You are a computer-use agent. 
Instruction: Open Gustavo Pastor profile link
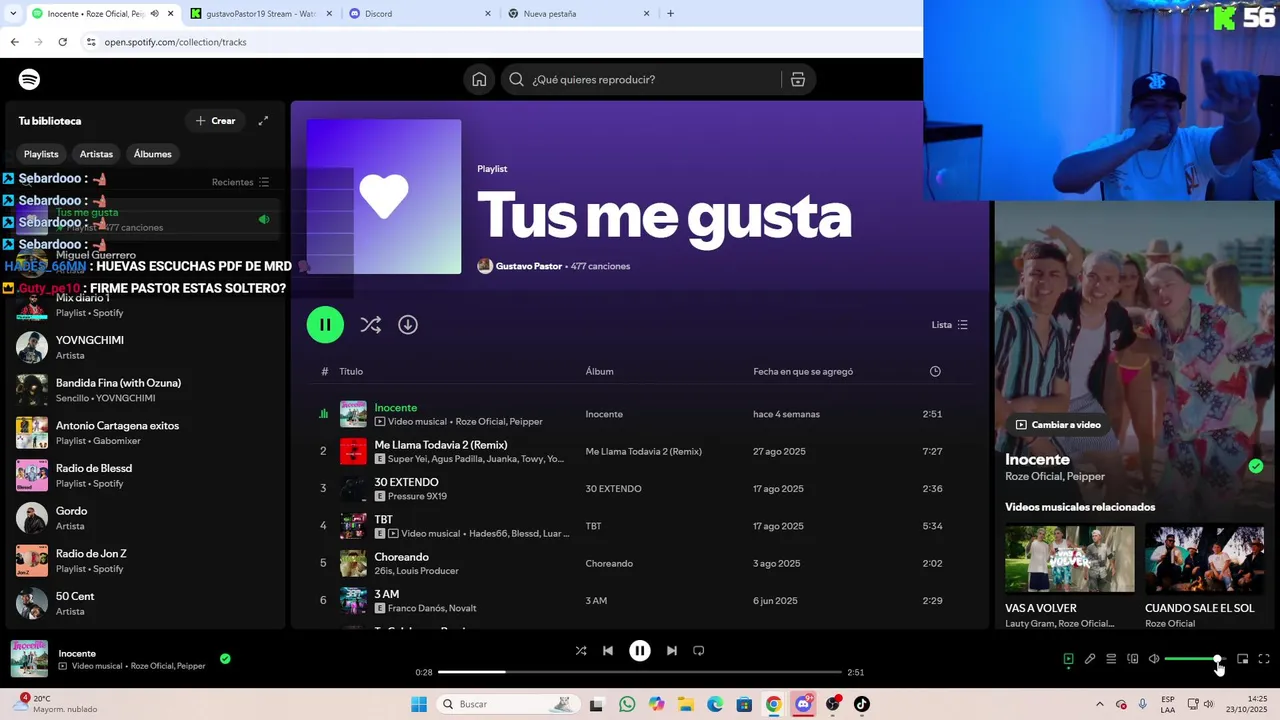[x=528, y=266]
